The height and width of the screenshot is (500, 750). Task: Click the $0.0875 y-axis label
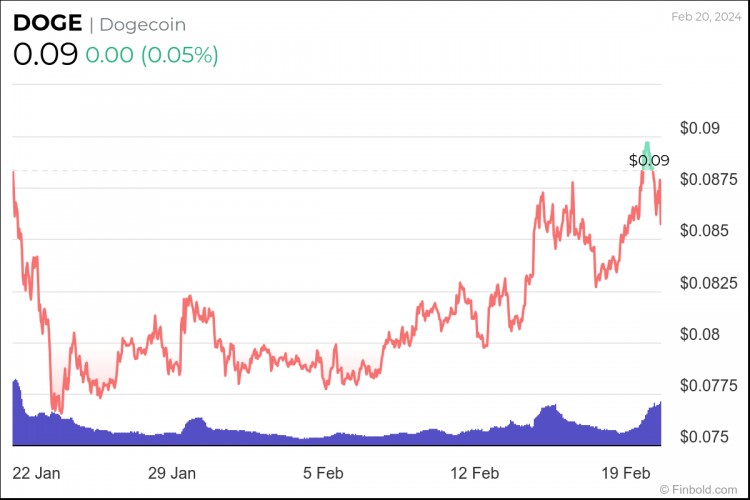708,179
